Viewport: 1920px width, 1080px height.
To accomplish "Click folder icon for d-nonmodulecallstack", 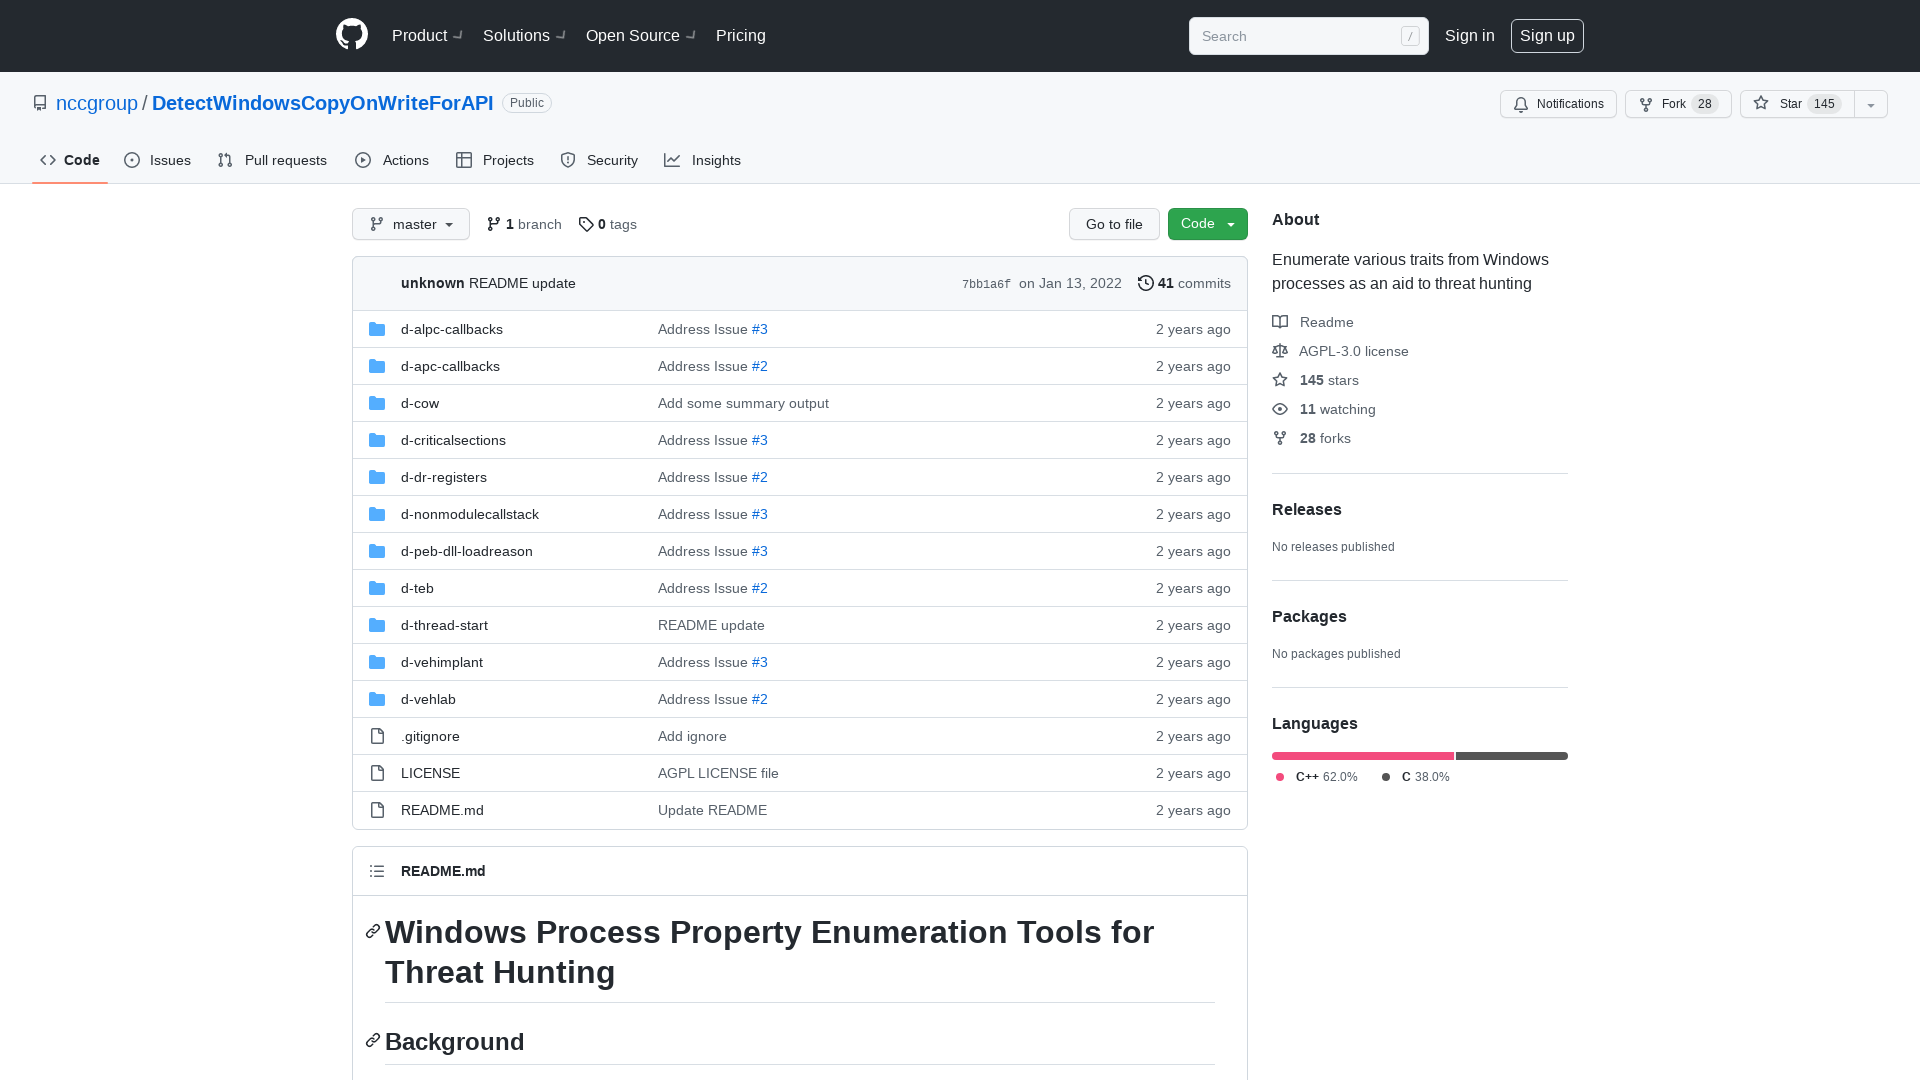I will click(x=377, y=514).
